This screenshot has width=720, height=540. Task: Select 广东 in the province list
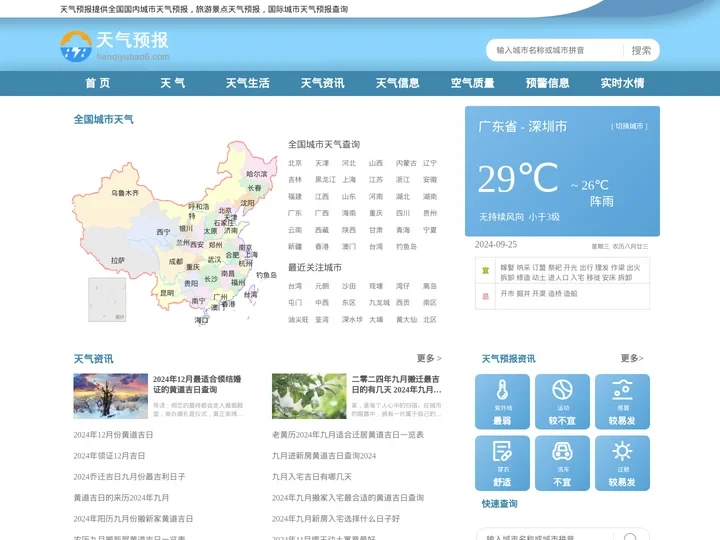point(295,213)
